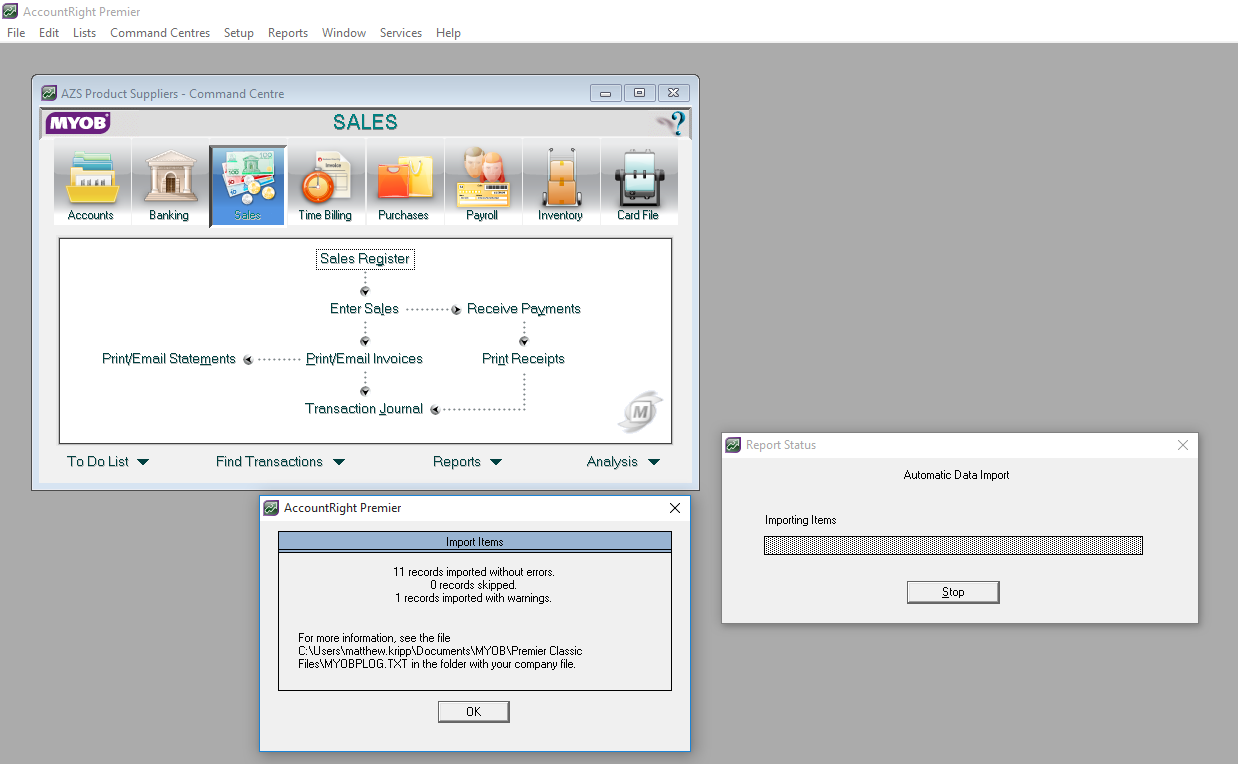Viewport: 1238px width, 764px height.
Task: Expand the Reports dropdown in Command Centre
Action: coord(467,461)
